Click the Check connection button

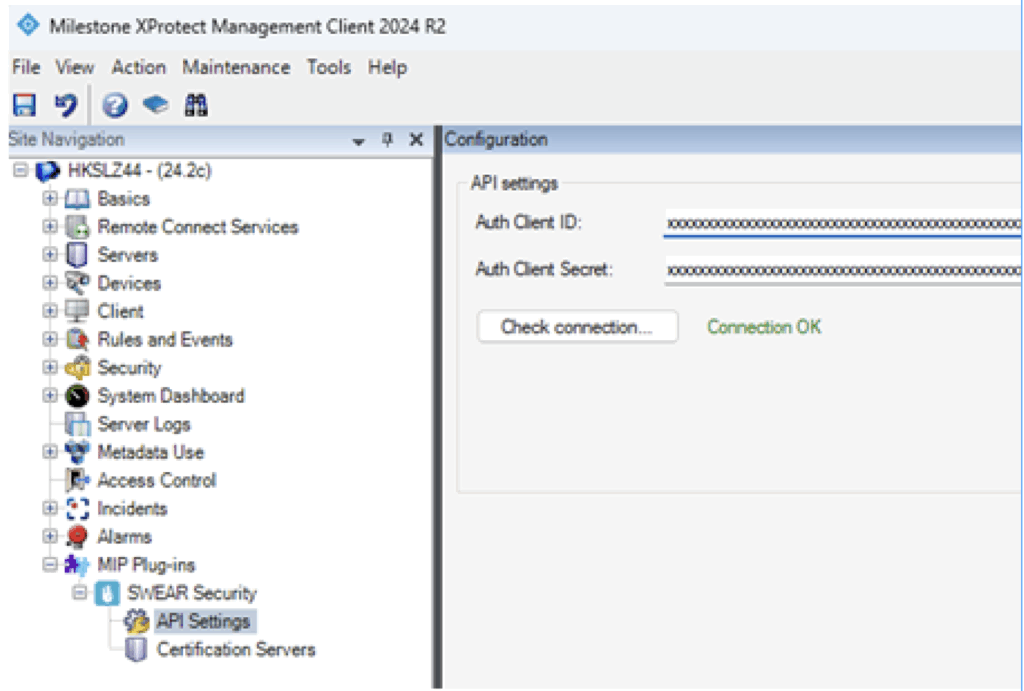(x=577, y=327)
